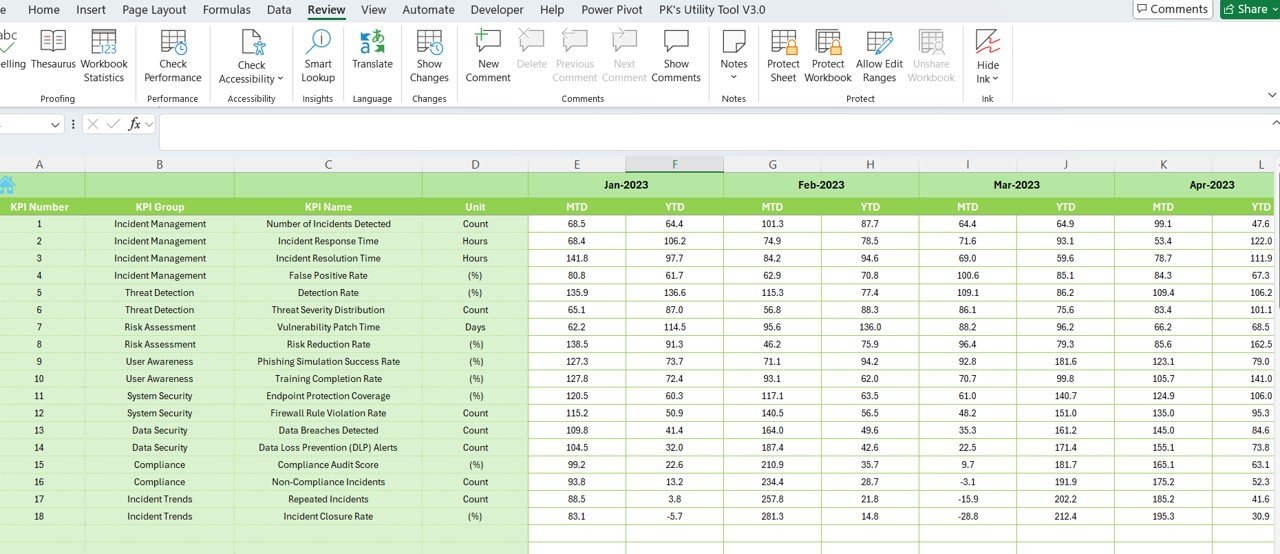
Task: Open the Data tab
Action: [x=280, y=10]
